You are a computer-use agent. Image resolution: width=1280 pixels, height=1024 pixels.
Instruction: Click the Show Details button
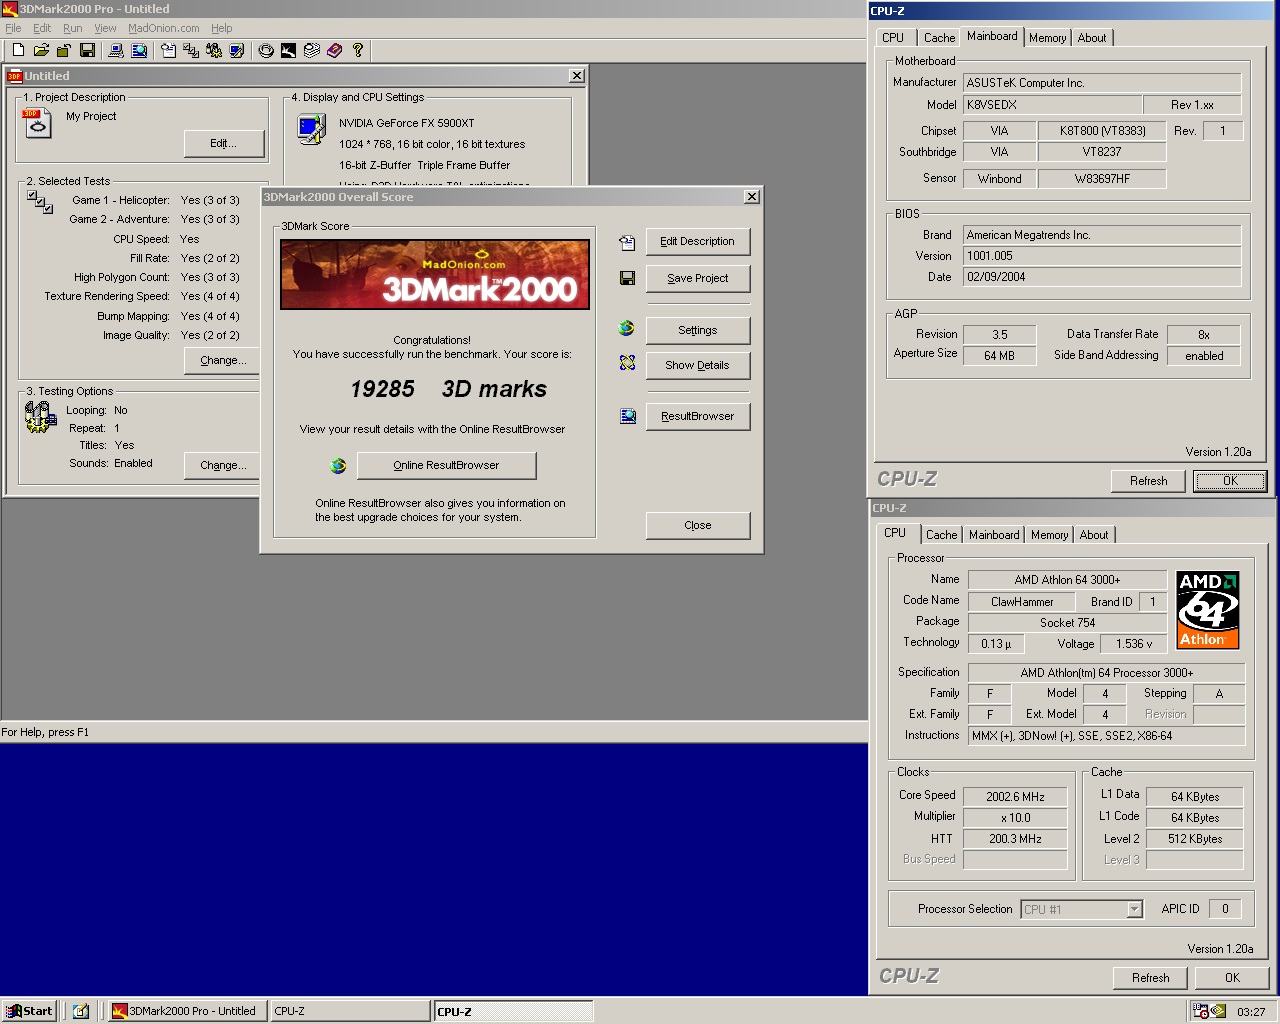coord(697,365)
